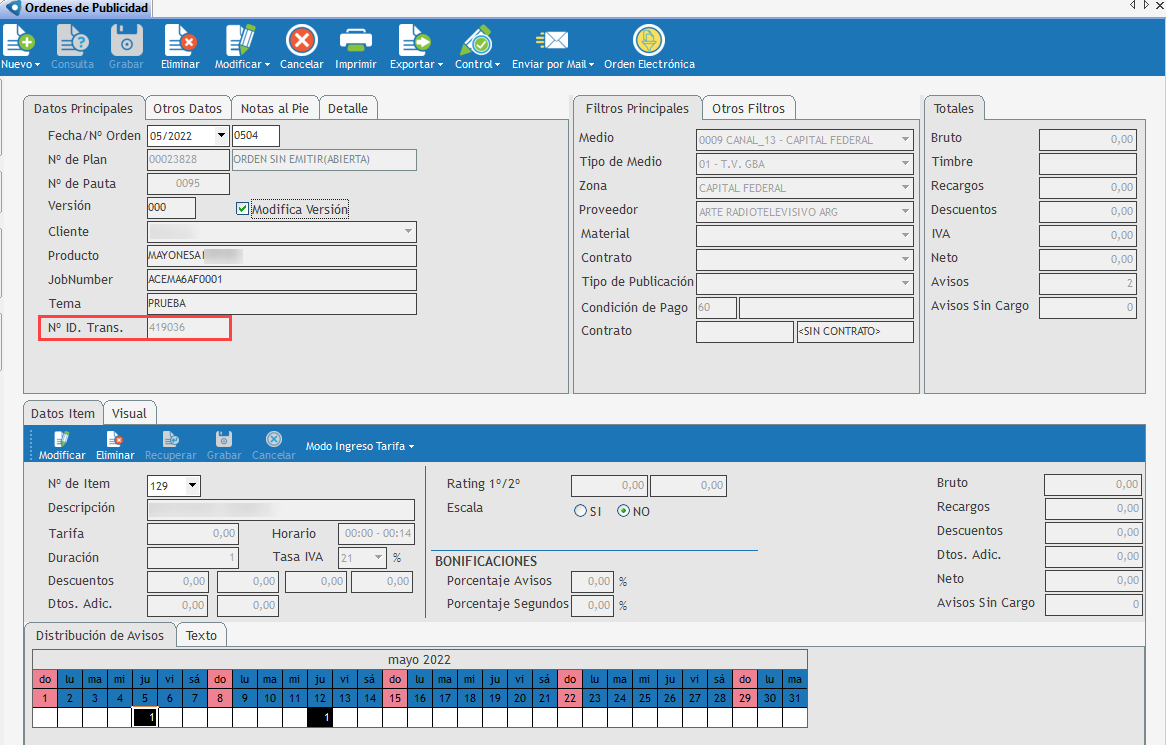Click Recuperar icon in item toolbar
The height and width of the screenshot is (745, 1166).
tap(170, 439)
